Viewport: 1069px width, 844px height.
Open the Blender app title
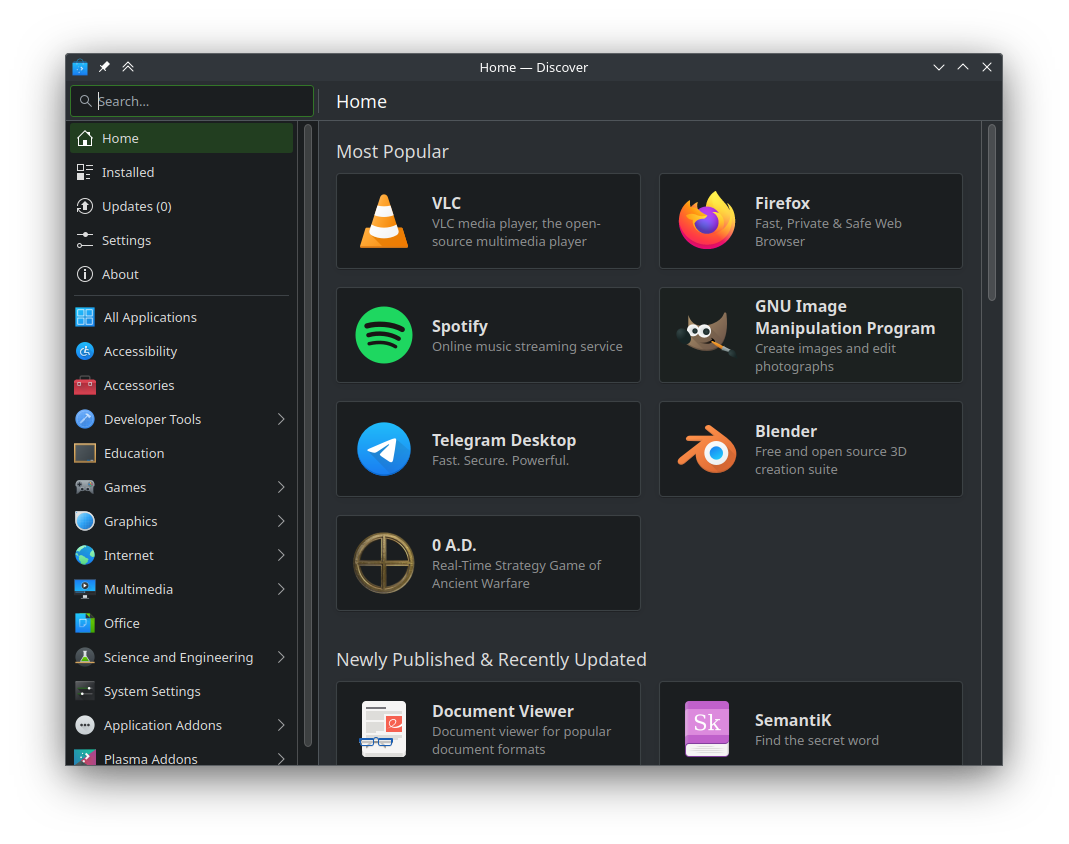(785, 432)
